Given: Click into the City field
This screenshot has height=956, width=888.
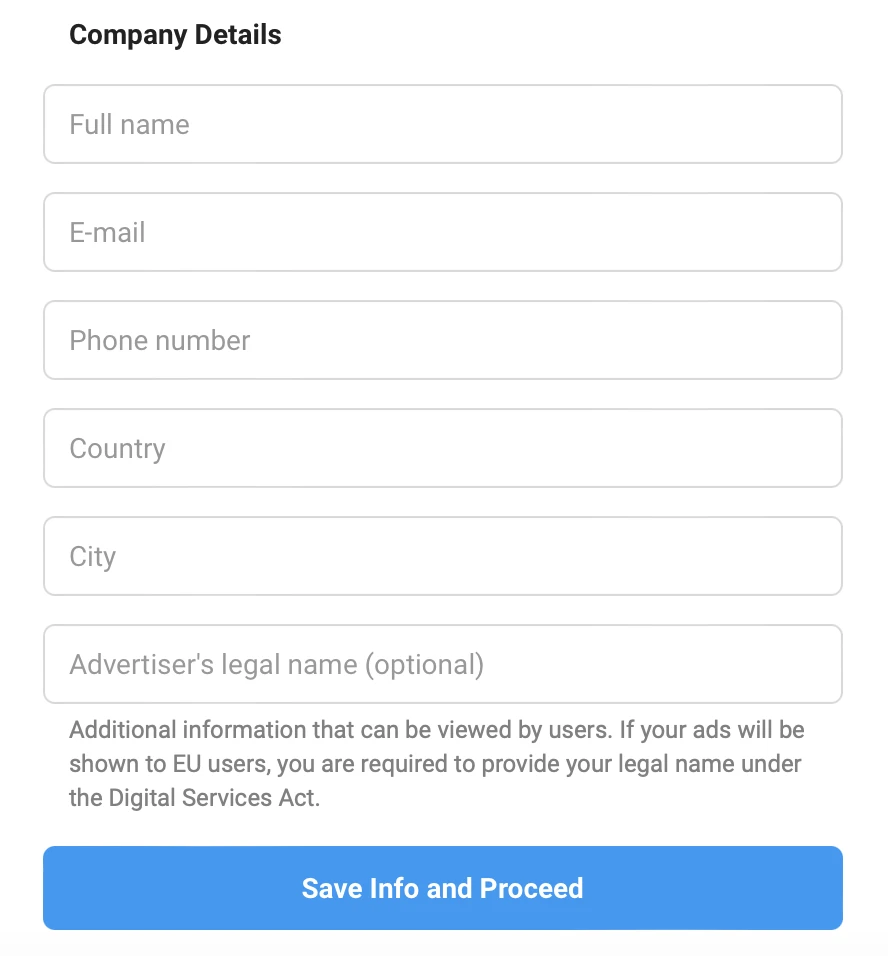Looking at the screenshot, I should pos(443,556).
